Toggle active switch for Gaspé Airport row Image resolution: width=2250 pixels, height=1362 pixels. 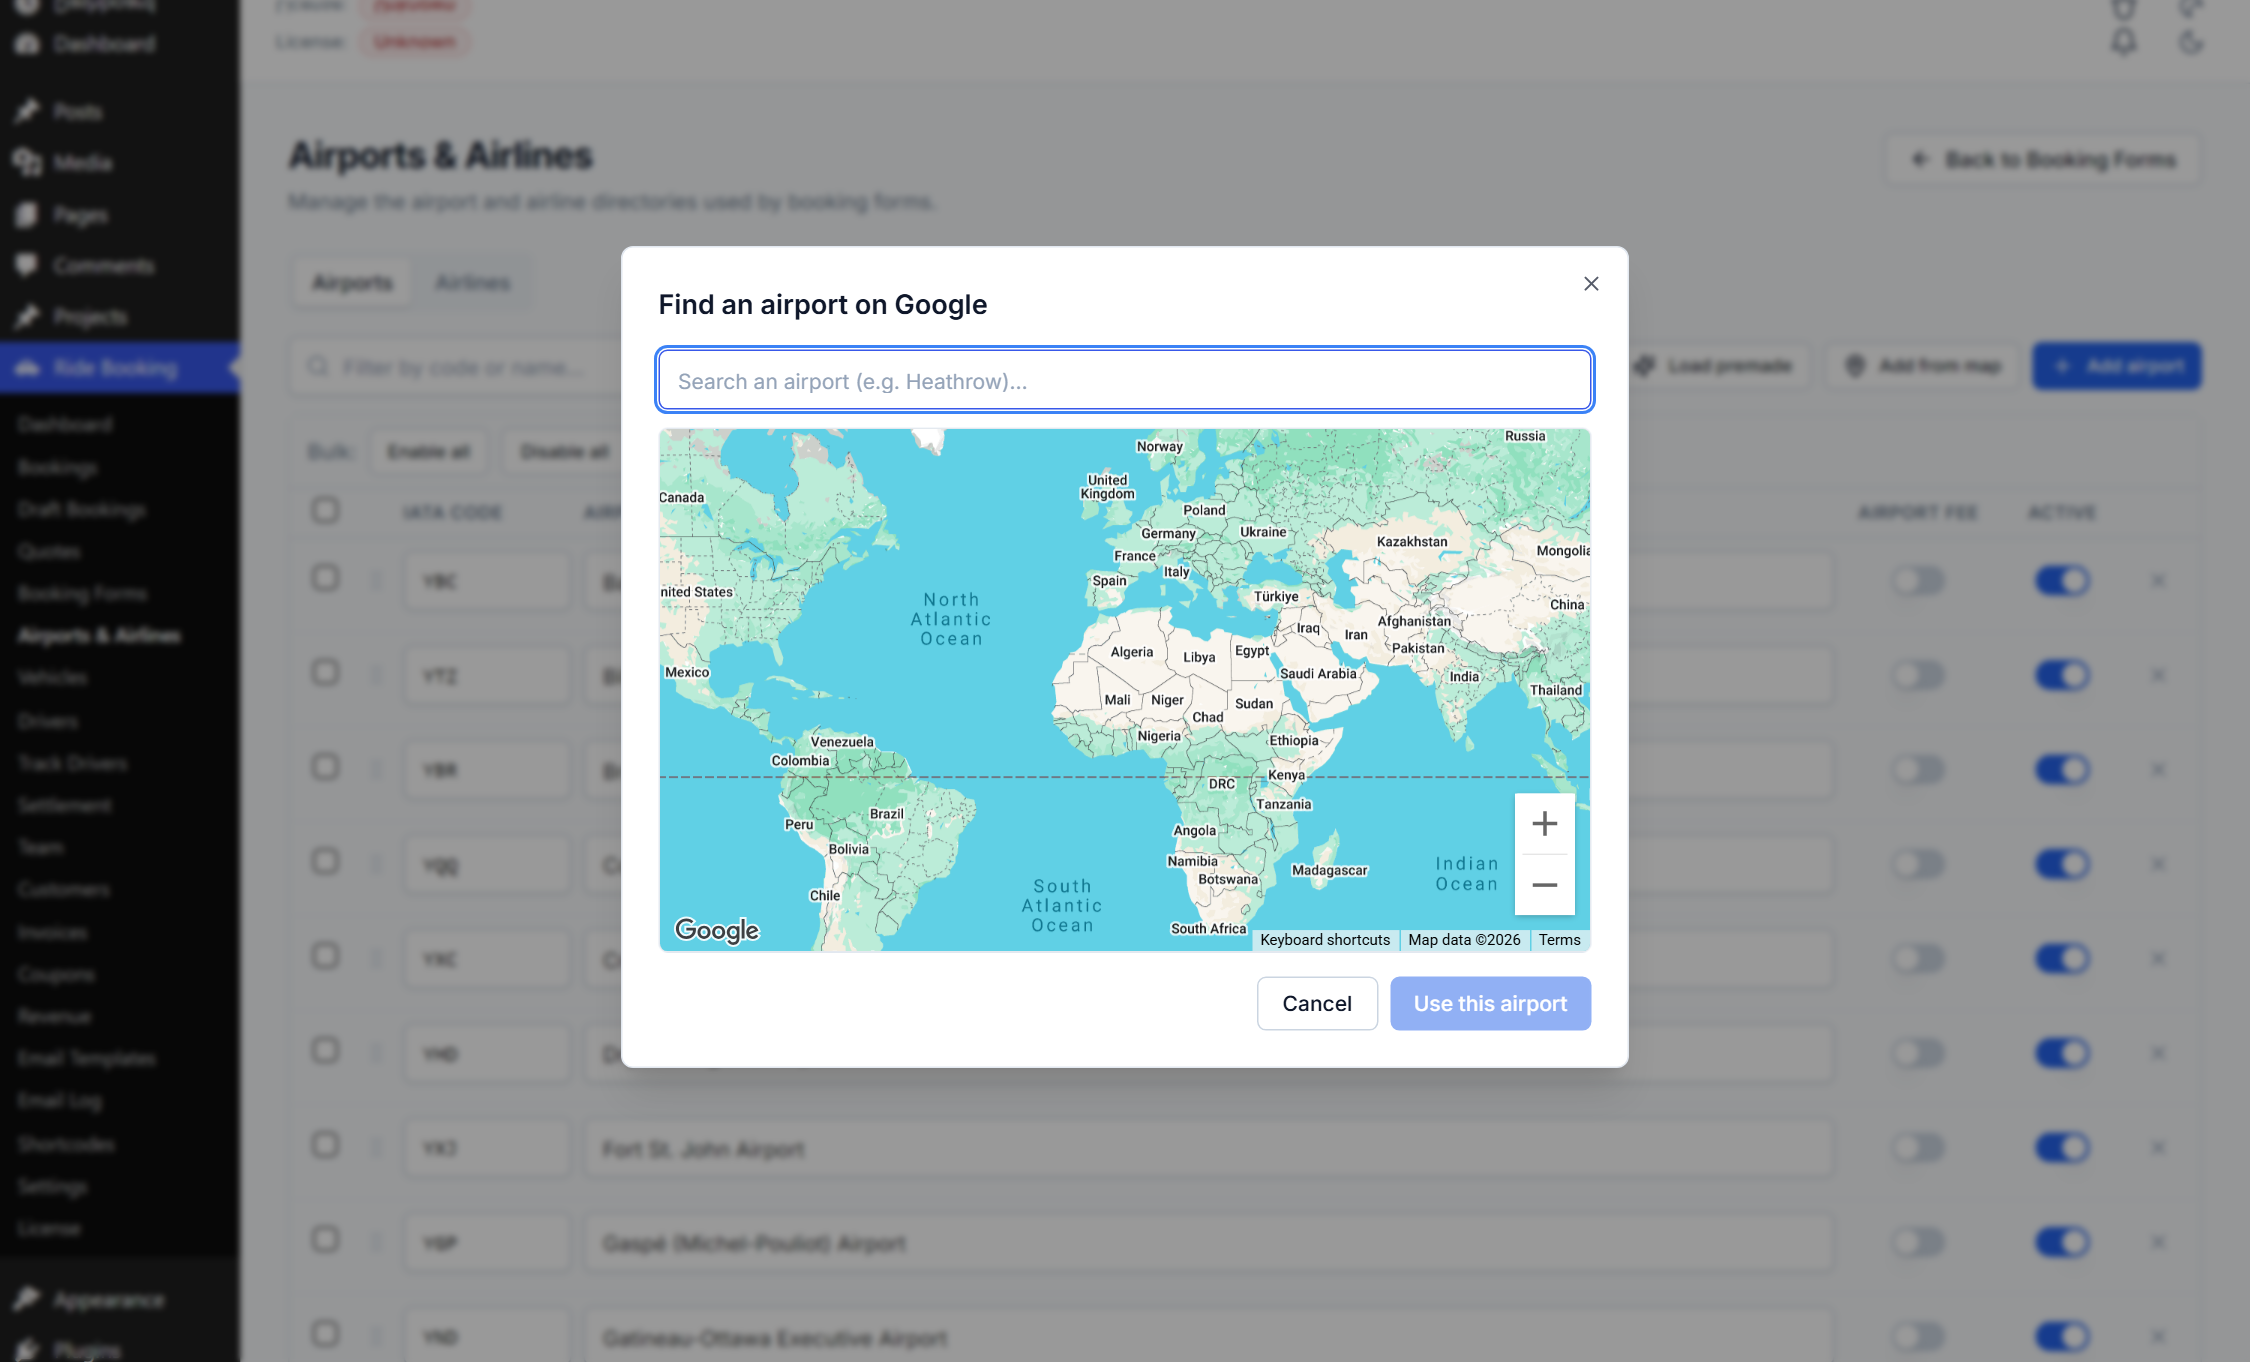tap(2062, 1242)
